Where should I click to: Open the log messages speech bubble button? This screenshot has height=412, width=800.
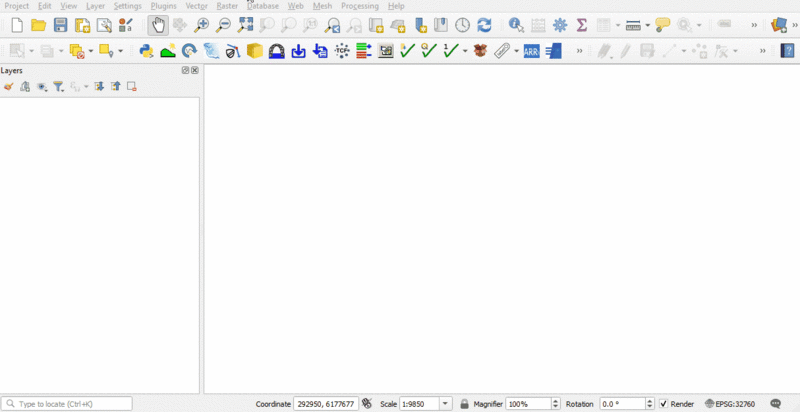[x=775, y=404]
